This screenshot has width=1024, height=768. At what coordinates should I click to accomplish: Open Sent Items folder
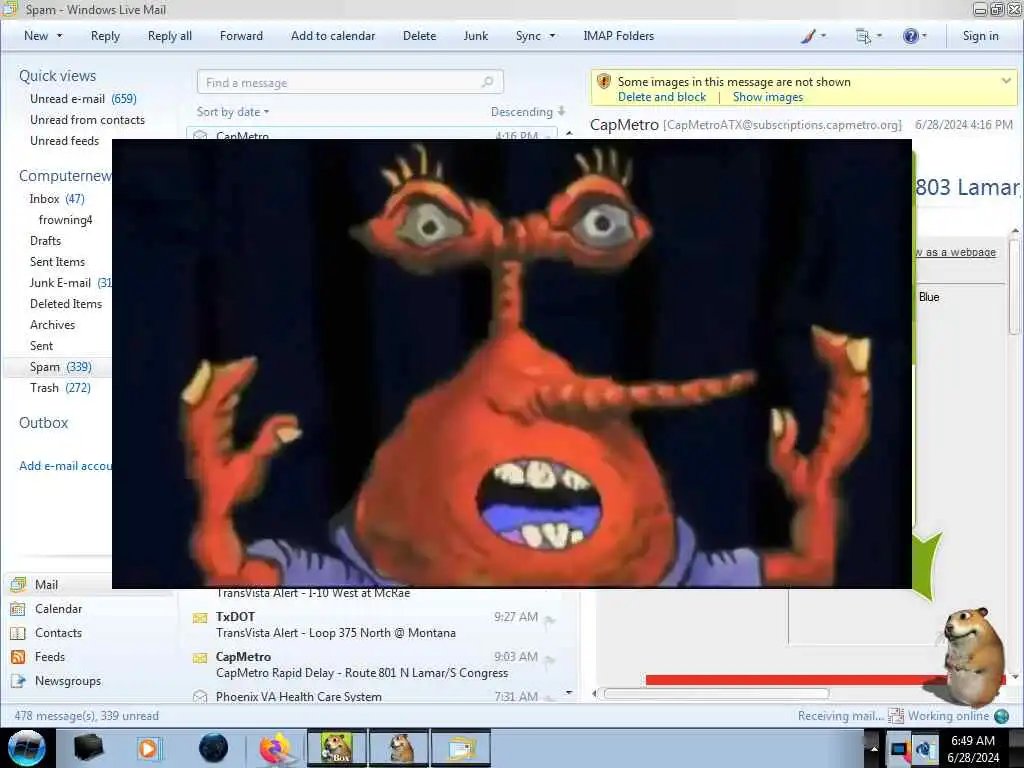pyautogui.click(x=57, y=261)
